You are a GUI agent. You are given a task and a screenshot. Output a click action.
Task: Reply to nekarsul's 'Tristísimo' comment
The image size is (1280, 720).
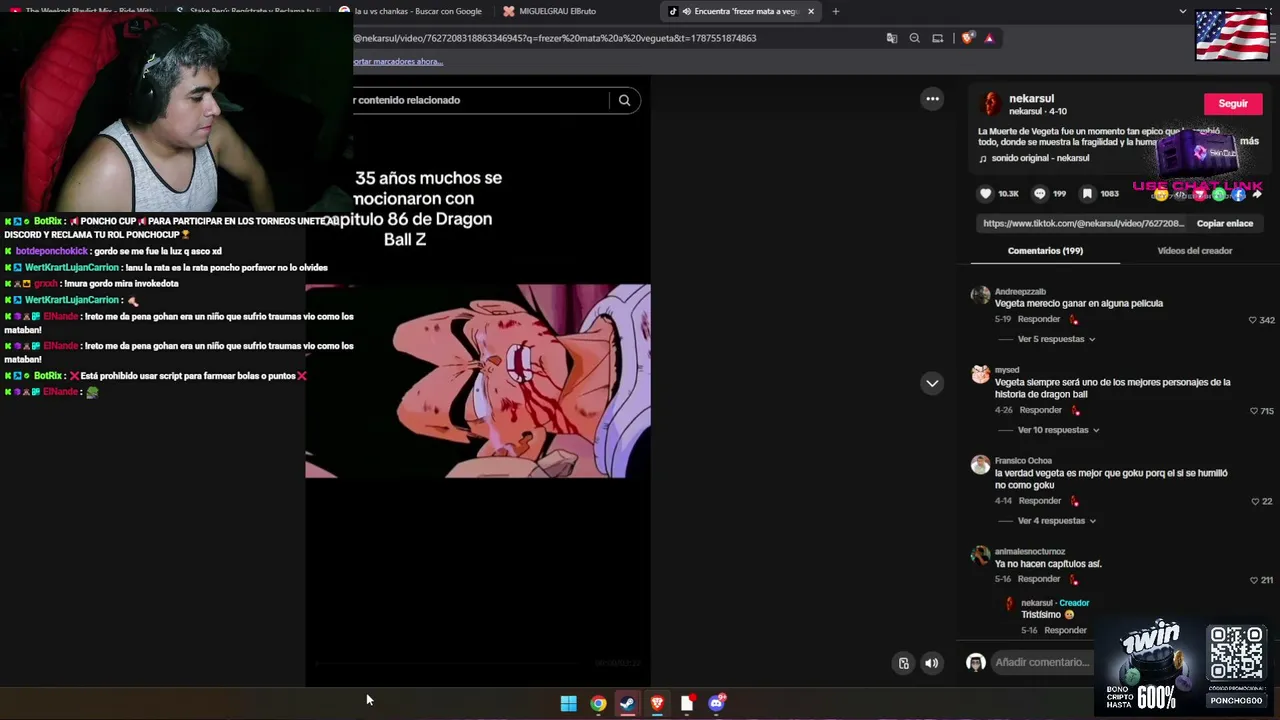pyautogui.click(x=1065, y=630)
